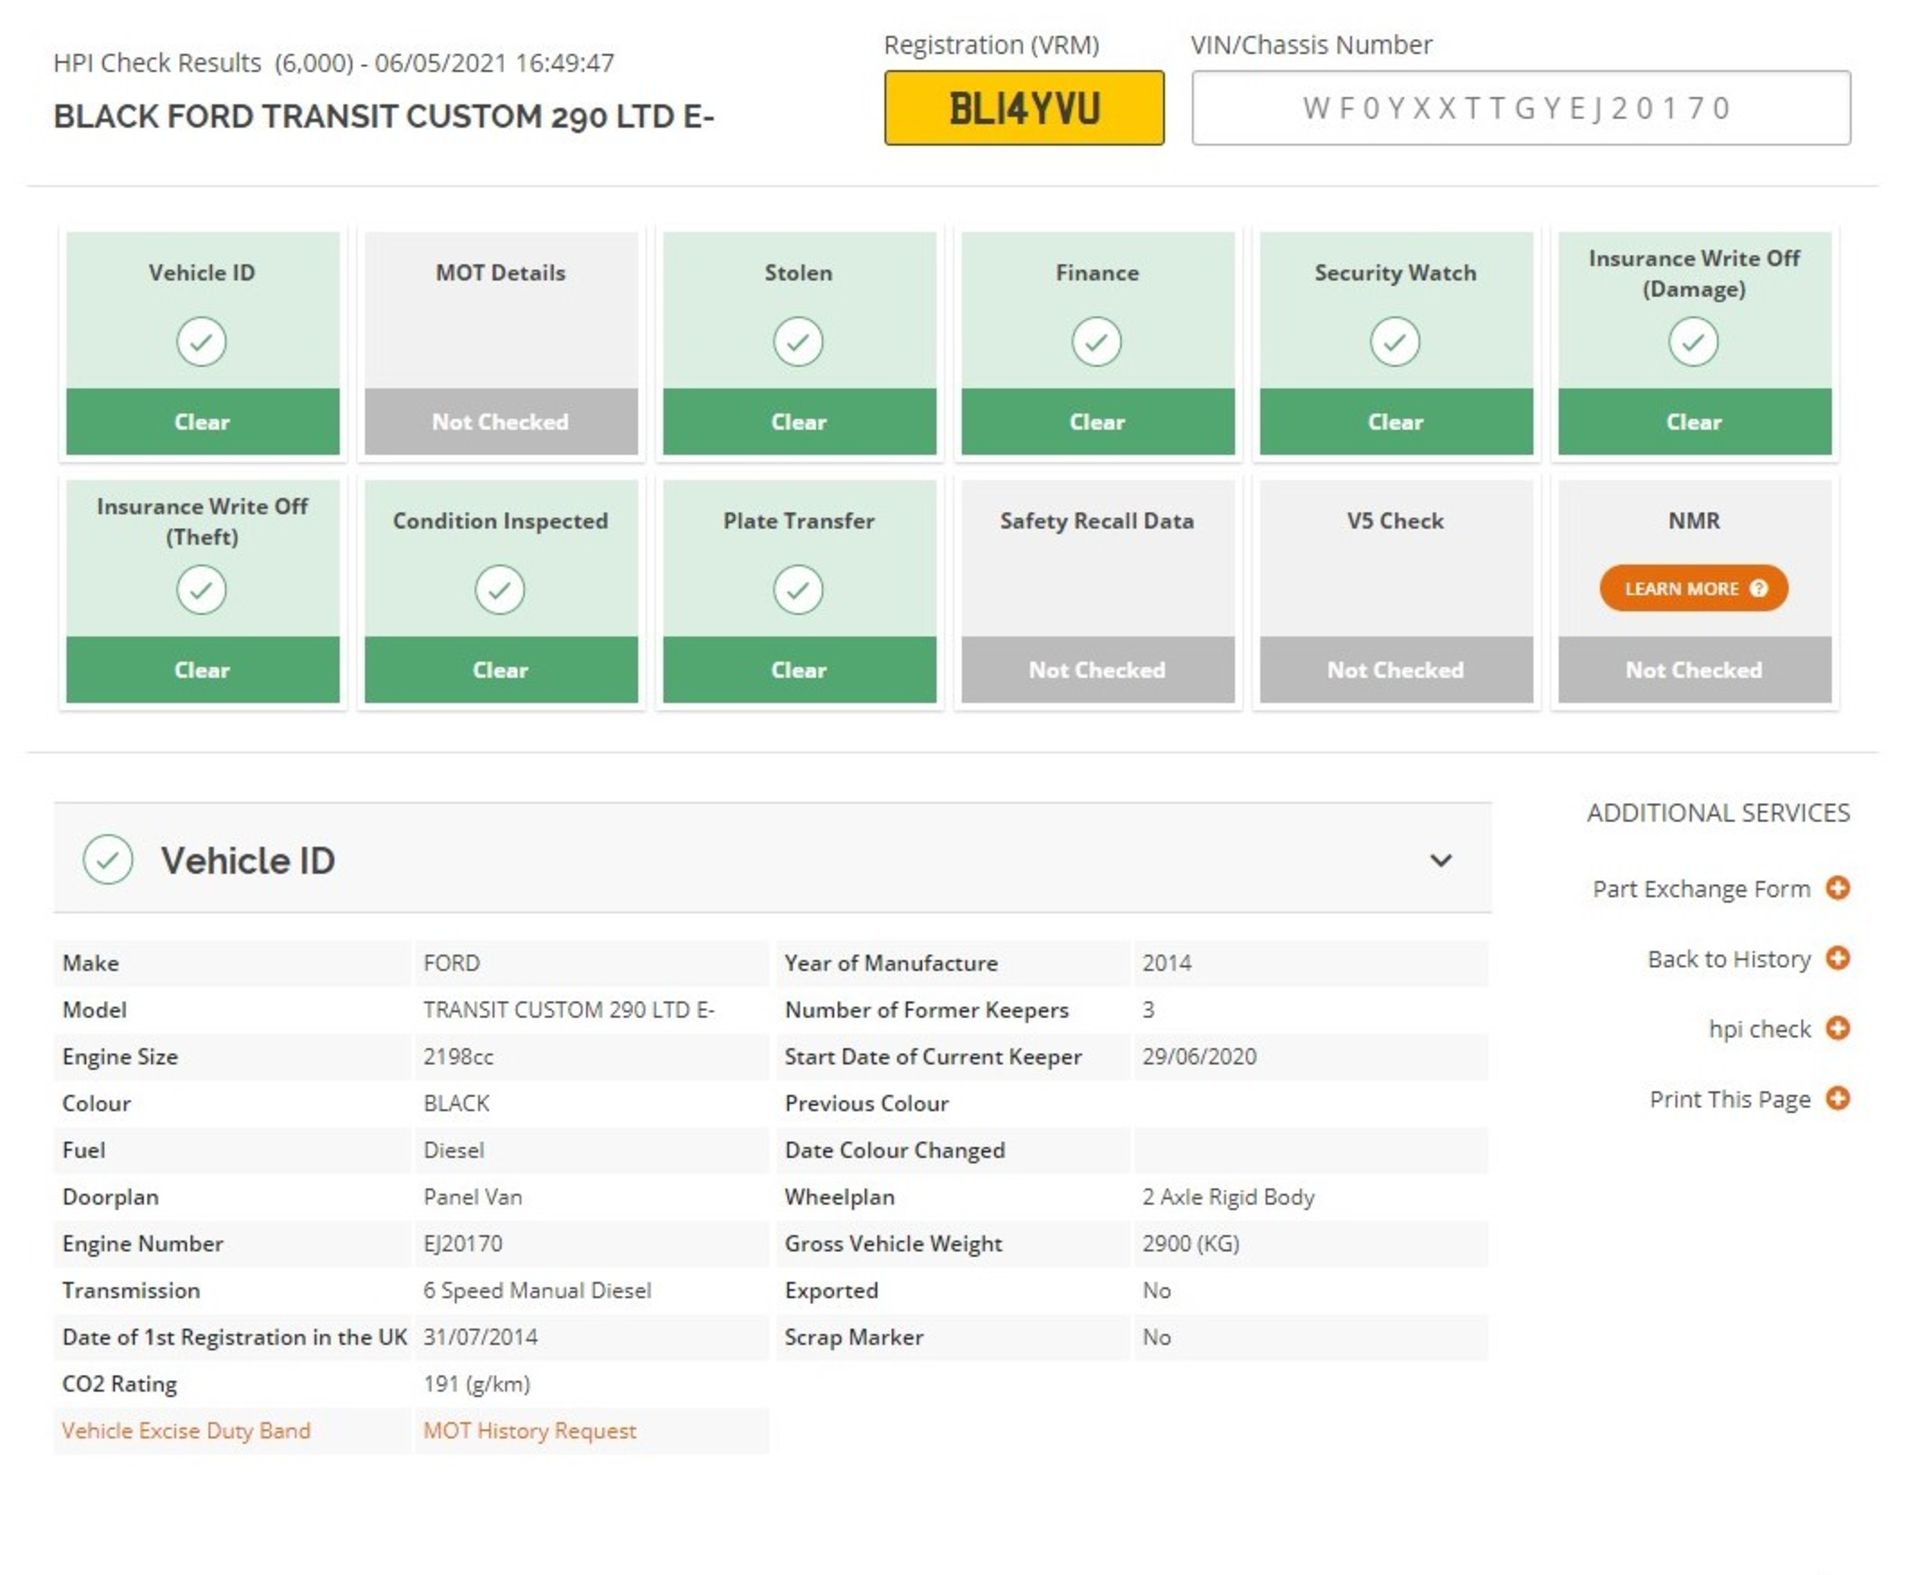This screenshot has width=1920, height=1575.
Task: Click CO2 Rating value "191 (g/km)"
Action: 476,1384
